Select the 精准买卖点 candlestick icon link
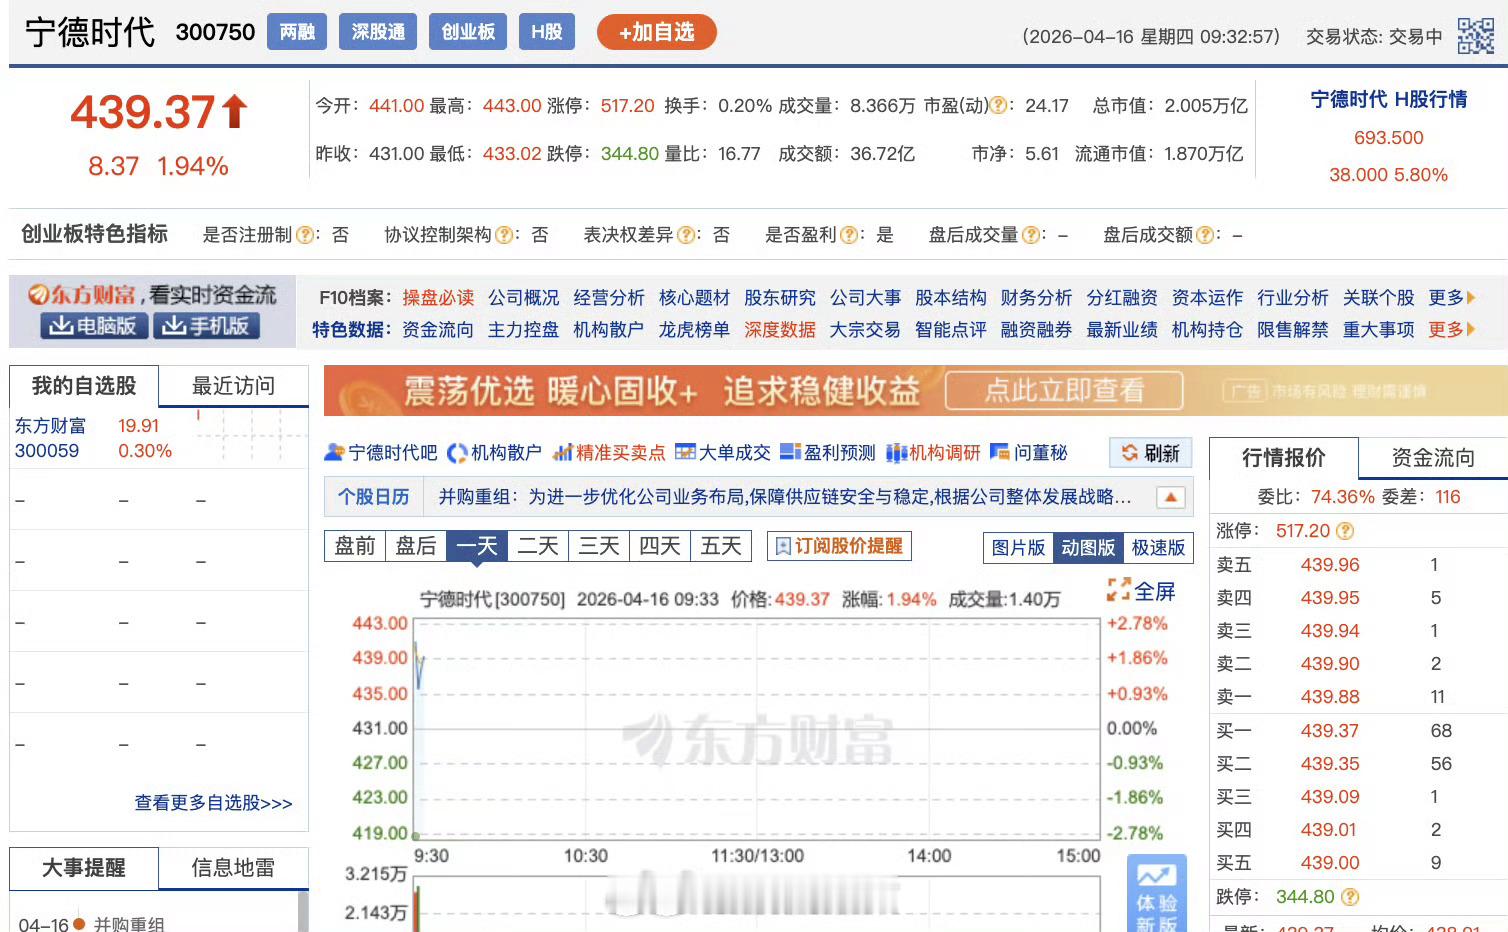This screenshot has height=932, width=1508. point(563,452)
